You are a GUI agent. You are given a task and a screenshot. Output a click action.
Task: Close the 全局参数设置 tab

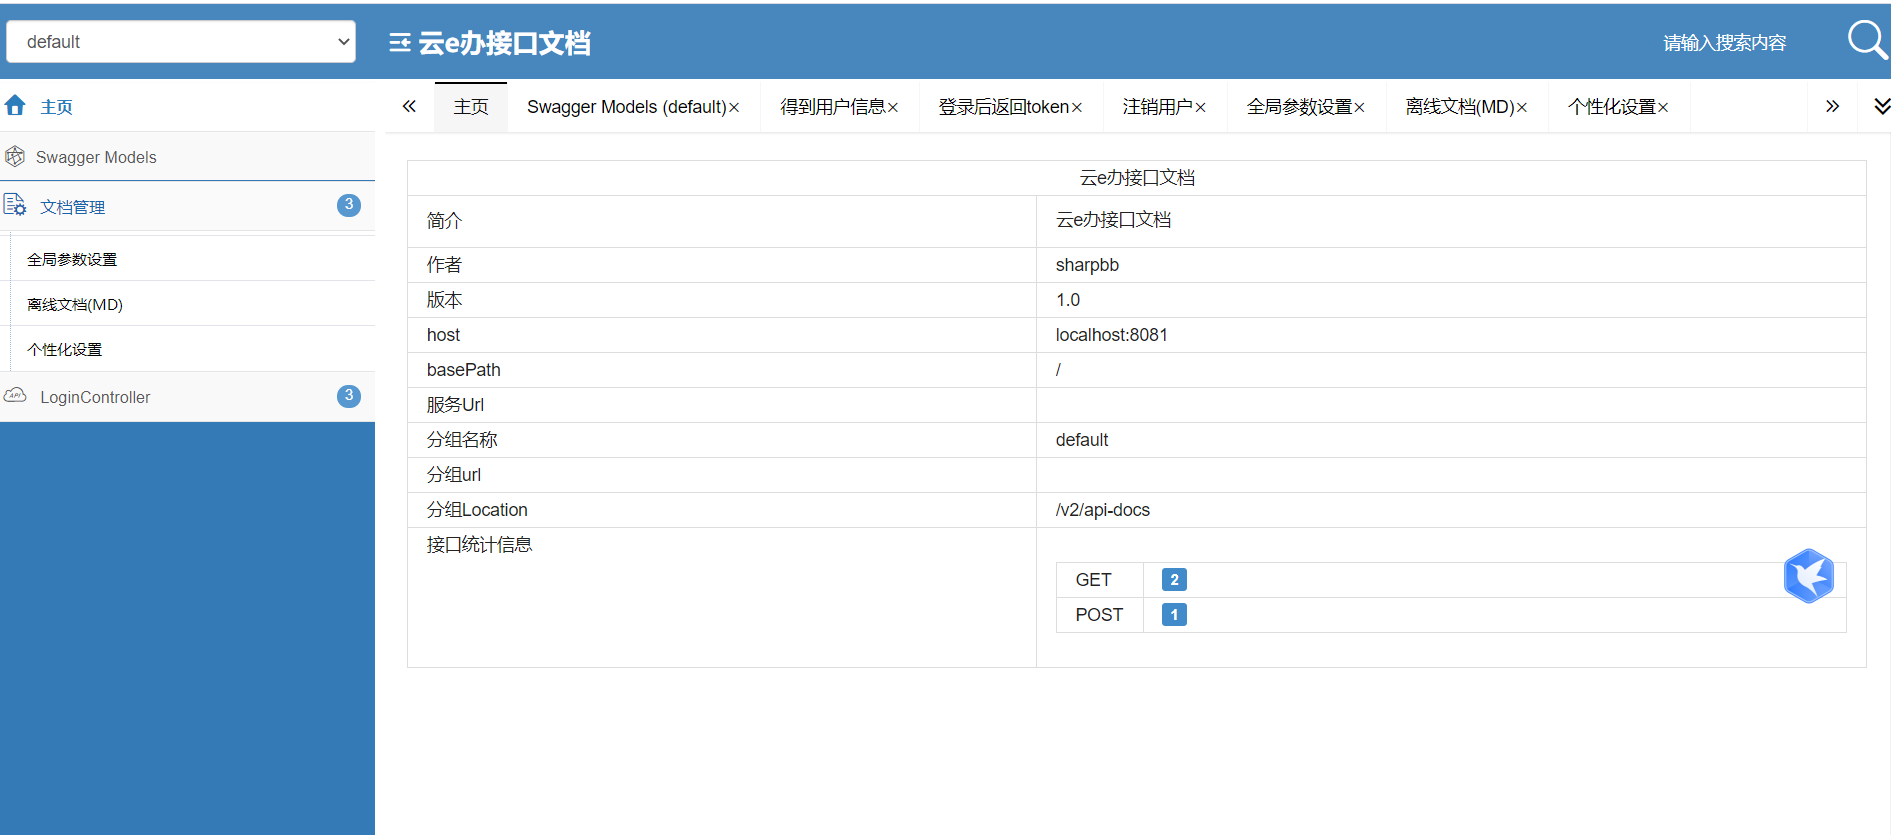pyautogui.click(x=1360, y=108)
